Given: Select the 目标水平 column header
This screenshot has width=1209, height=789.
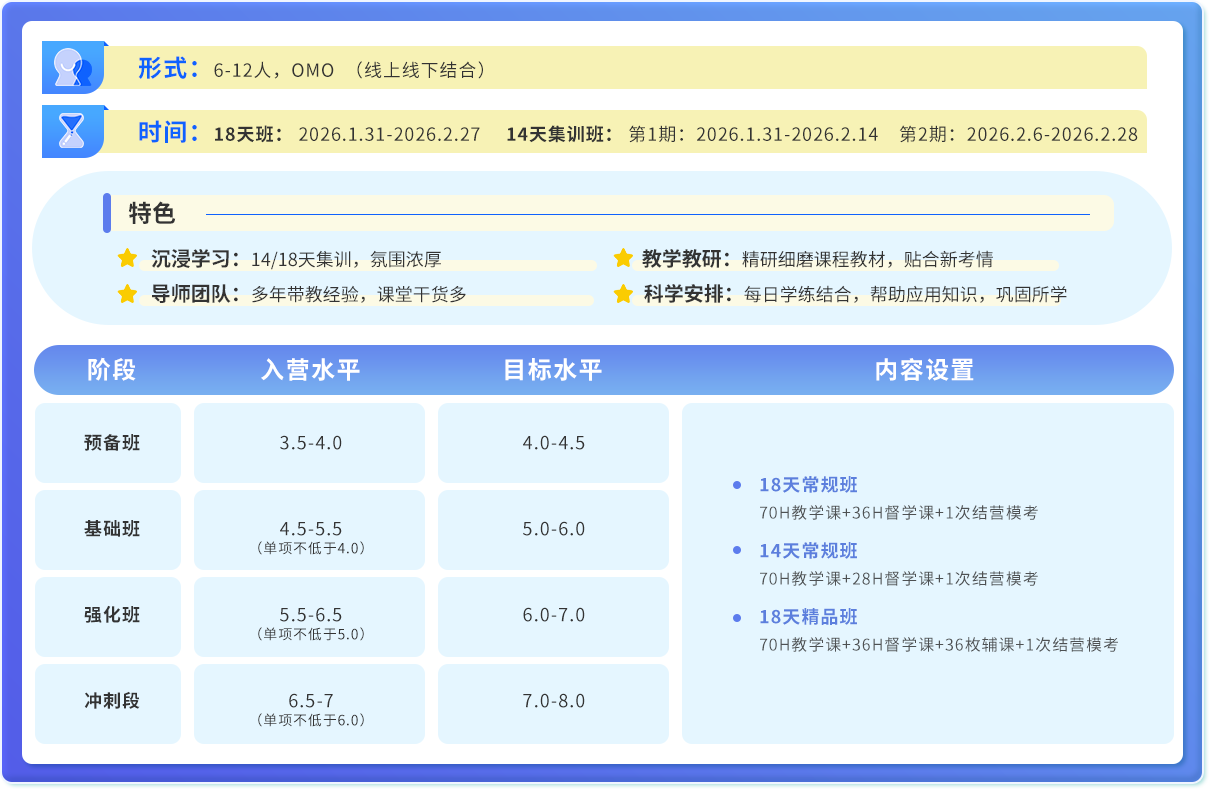Looking at the screenshot, I should (553, 370).
